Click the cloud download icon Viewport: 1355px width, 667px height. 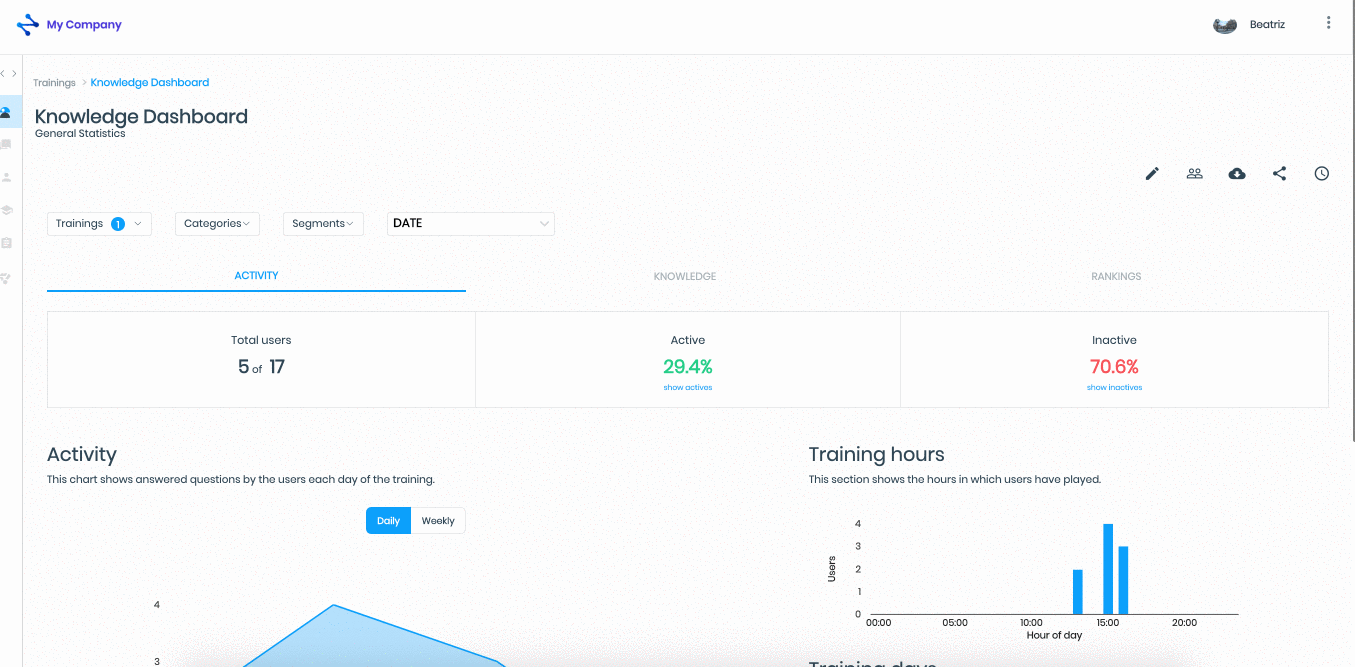[1237, 174]
